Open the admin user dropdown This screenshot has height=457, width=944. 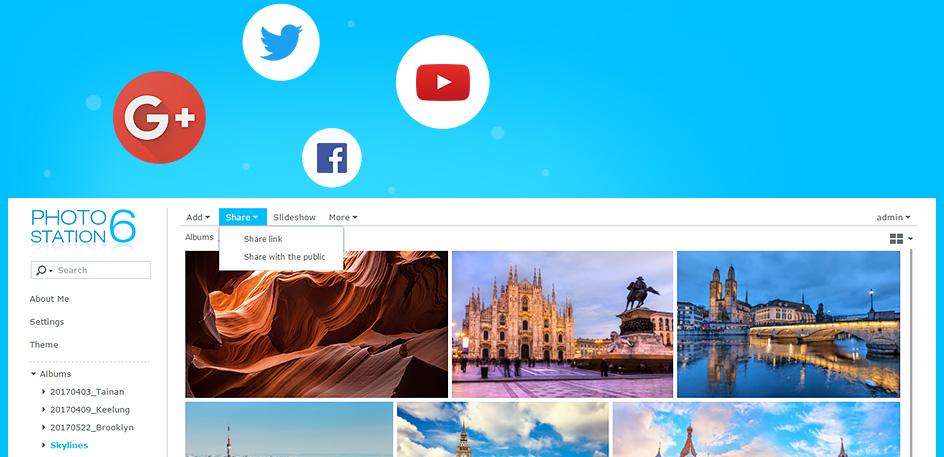coord(893,217)
